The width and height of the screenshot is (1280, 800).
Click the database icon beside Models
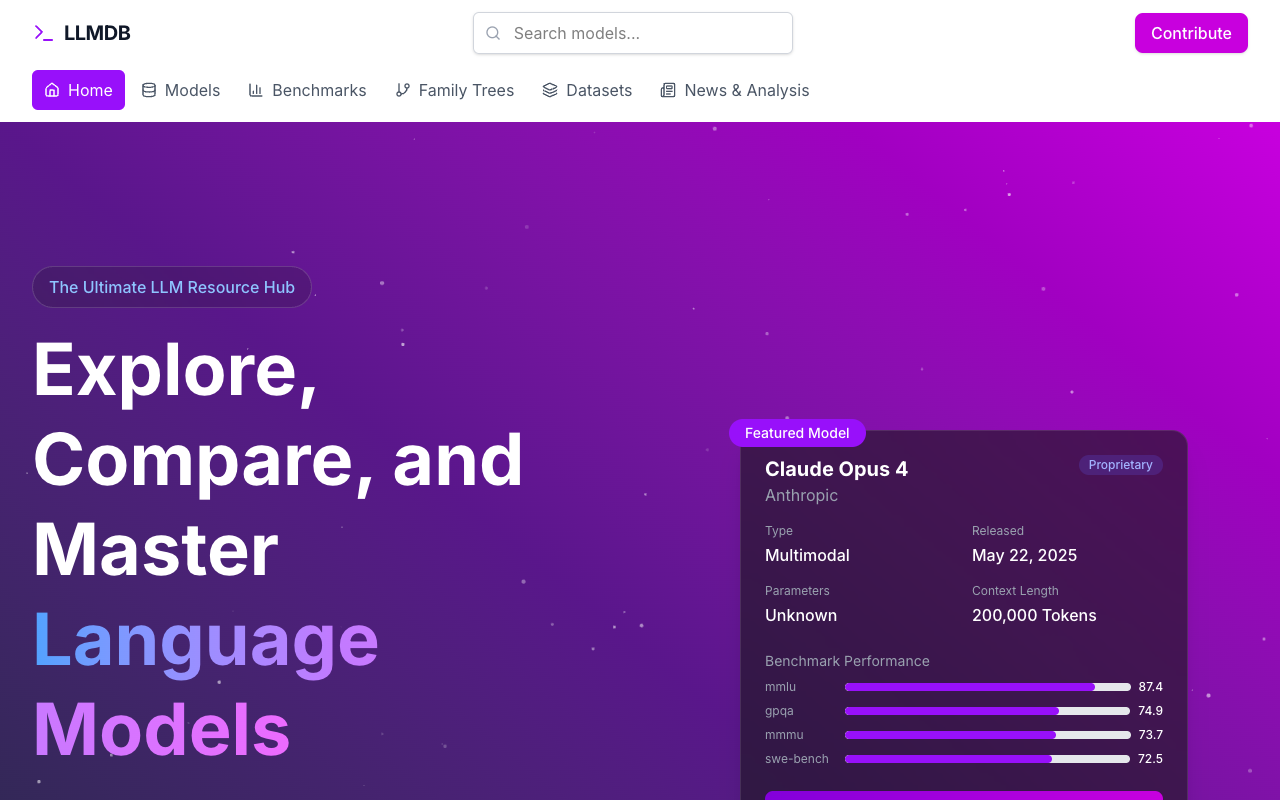pyautogui.click(x=149, y=90)
